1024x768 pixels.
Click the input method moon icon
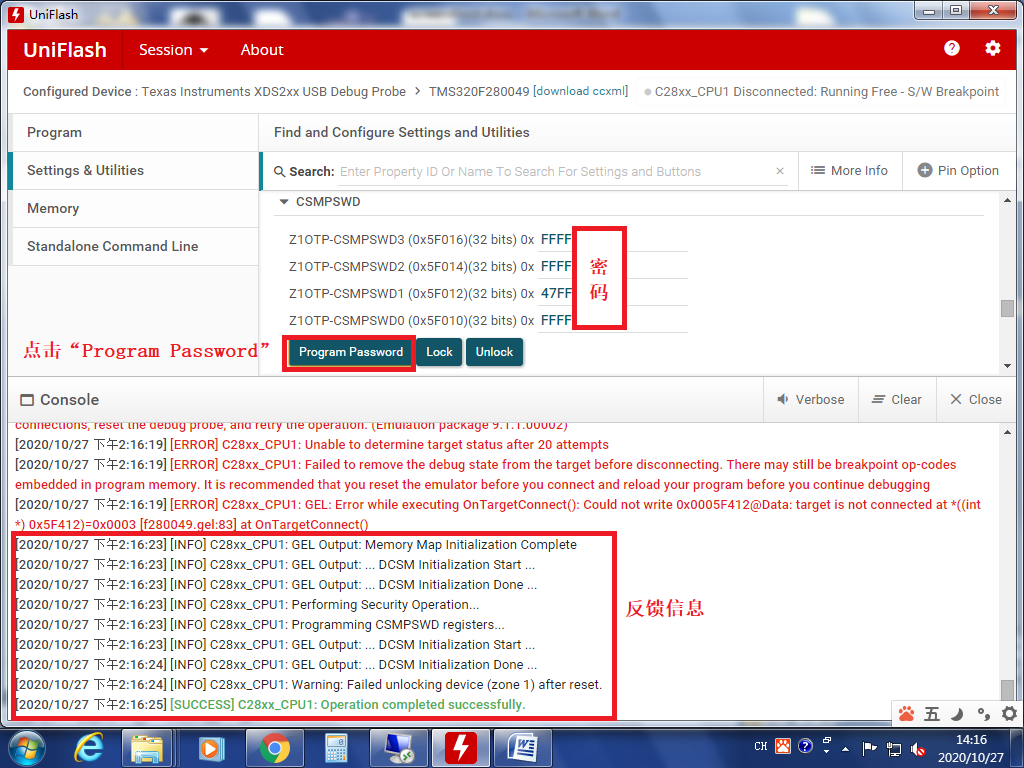[x=957, y=714]
